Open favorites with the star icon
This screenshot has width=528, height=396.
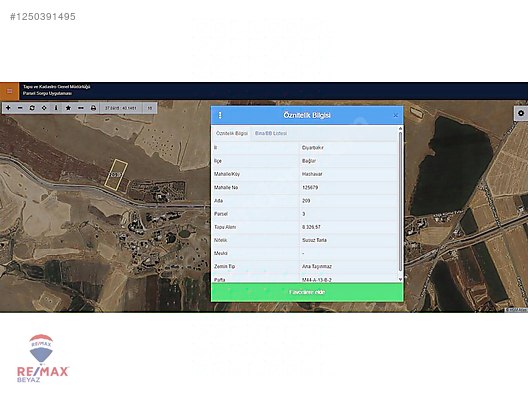pyautogui.click(x=68, y=108)
